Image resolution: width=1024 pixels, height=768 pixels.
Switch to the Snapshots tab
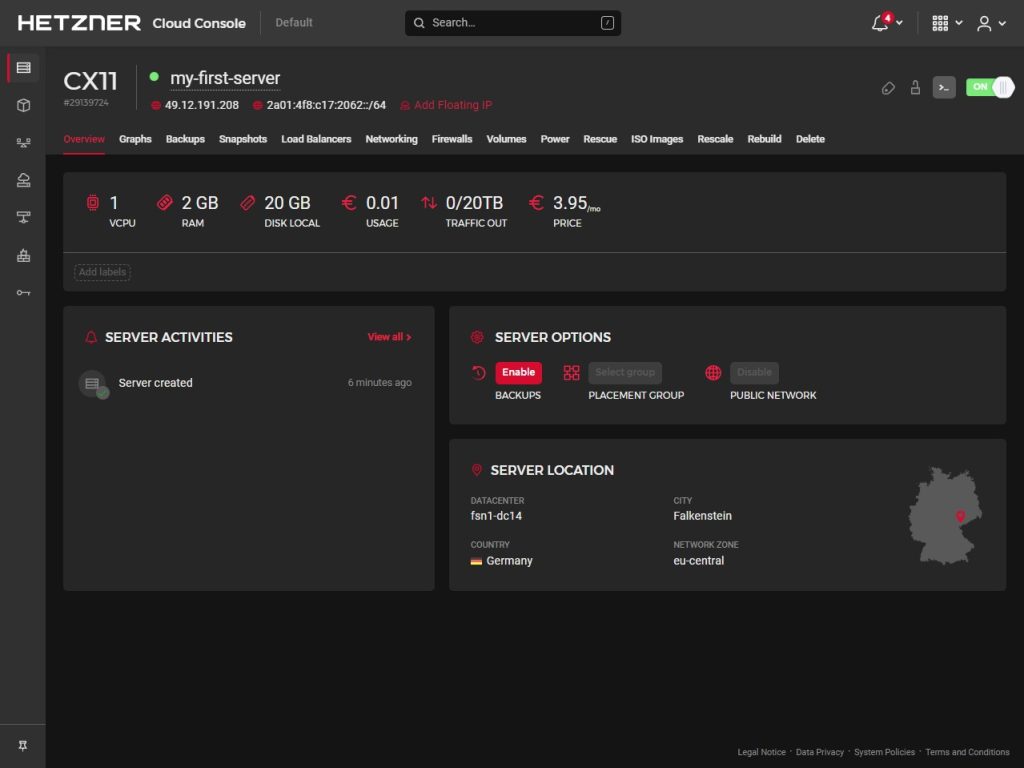(243, 139)
